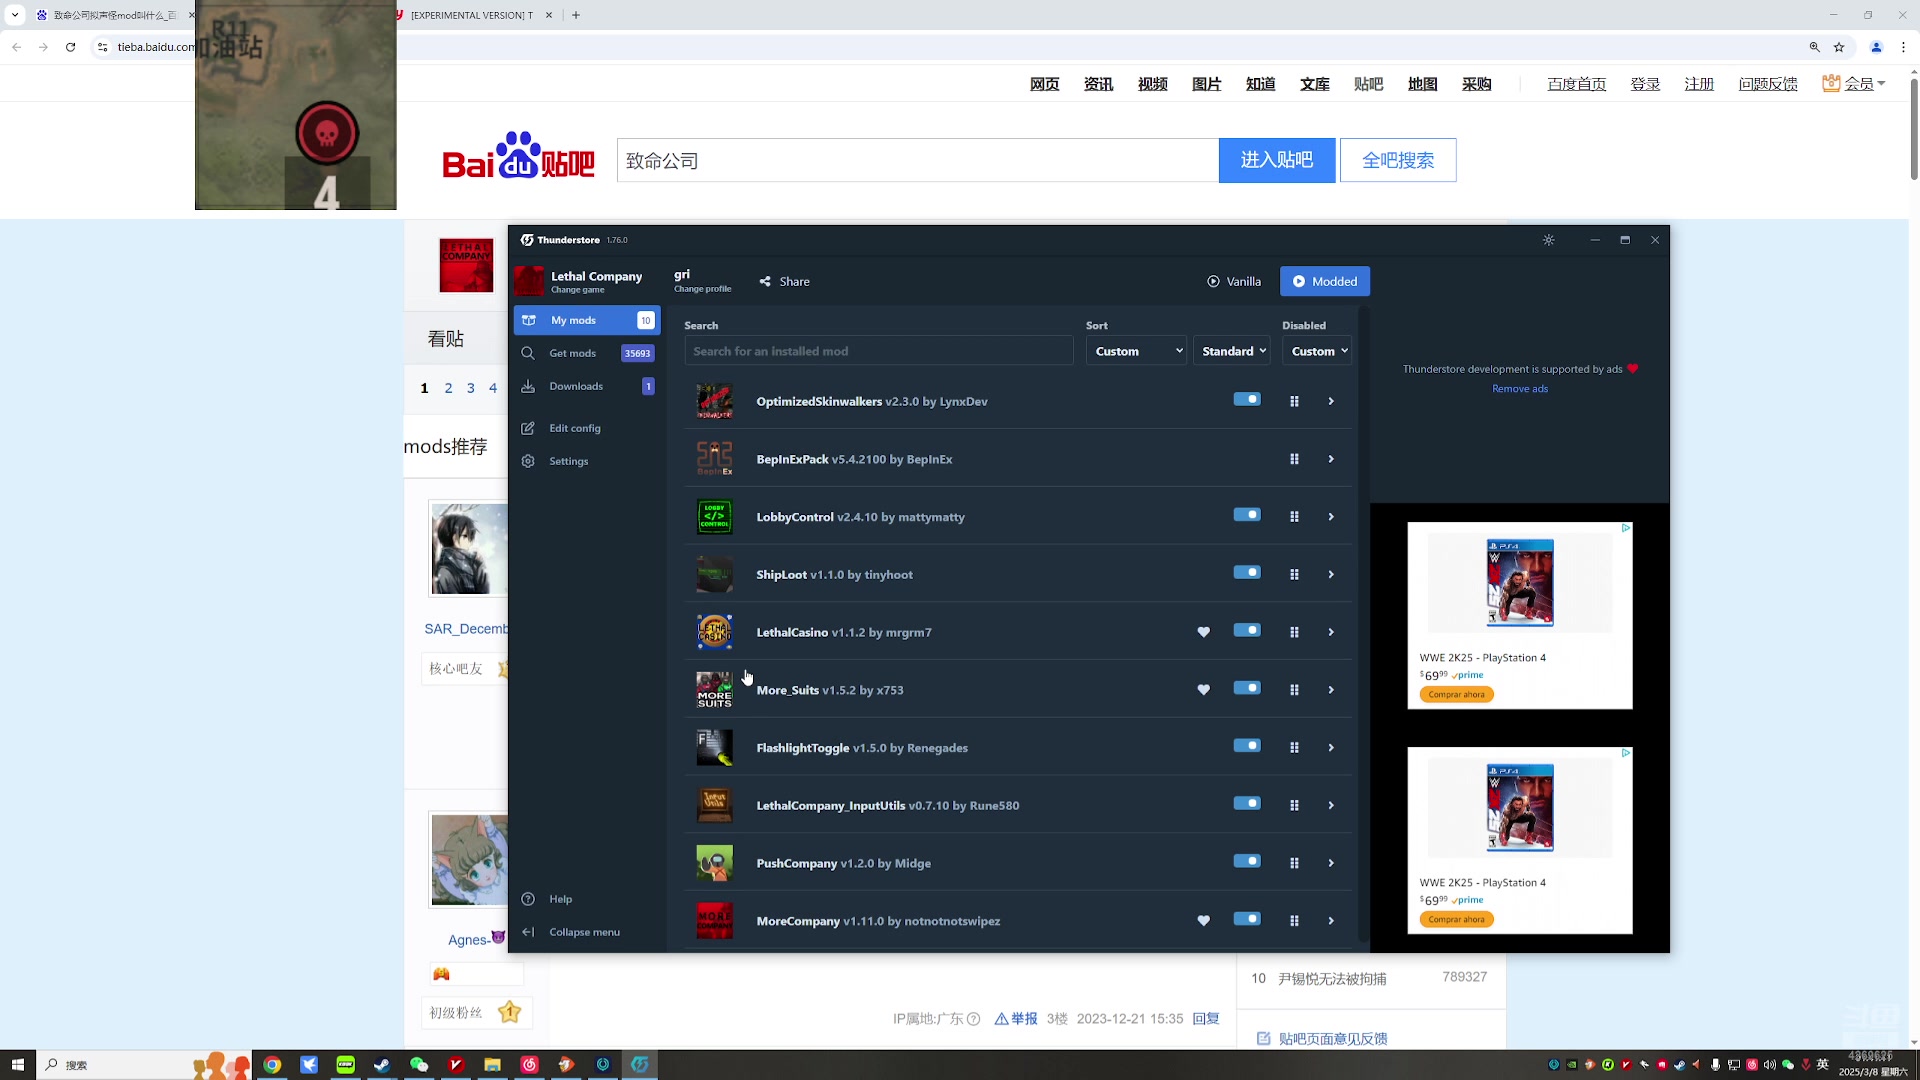Click the volume icon in system tray
Screen dimensions: 1920x1080
[x=1770, y=1065]
